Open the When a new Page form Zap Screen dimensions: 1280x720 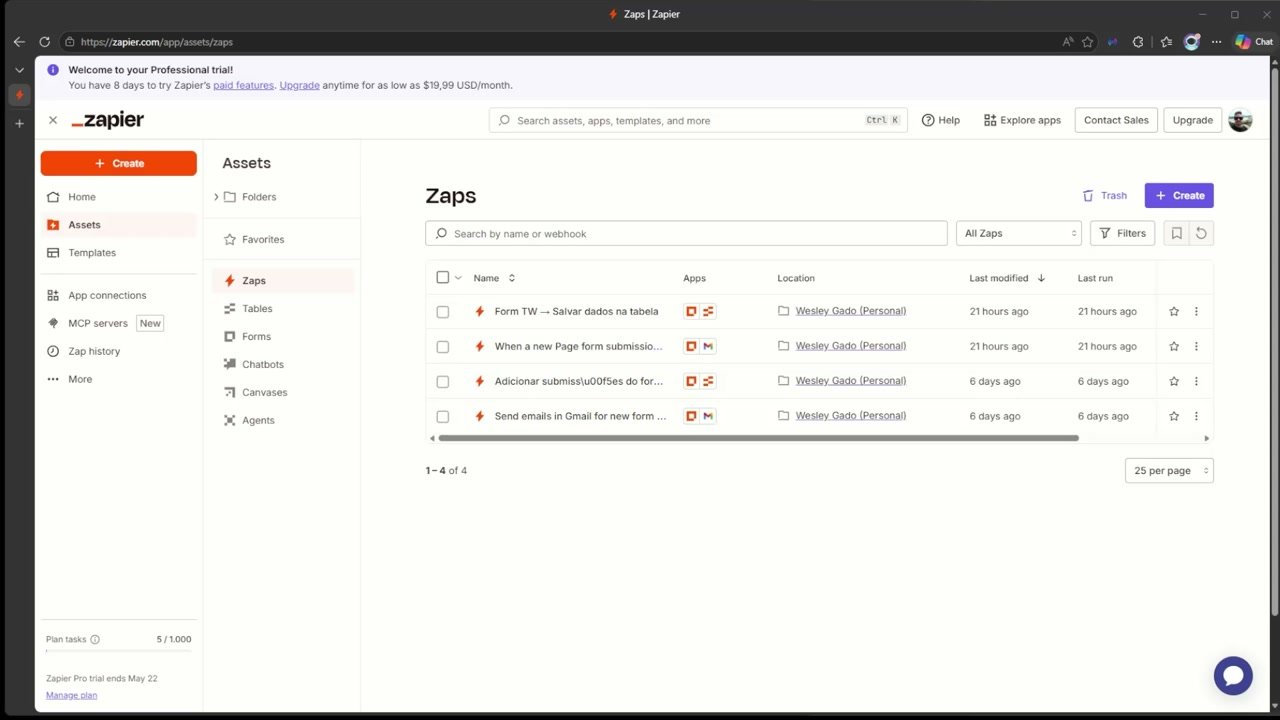click(x=578, y=347)
